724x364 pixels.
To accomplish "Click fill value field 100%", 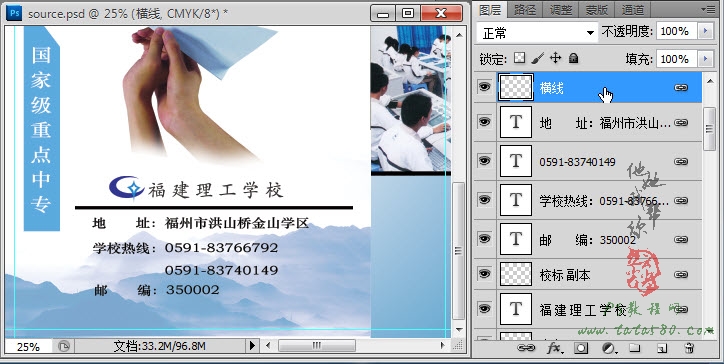I will 677,59.
